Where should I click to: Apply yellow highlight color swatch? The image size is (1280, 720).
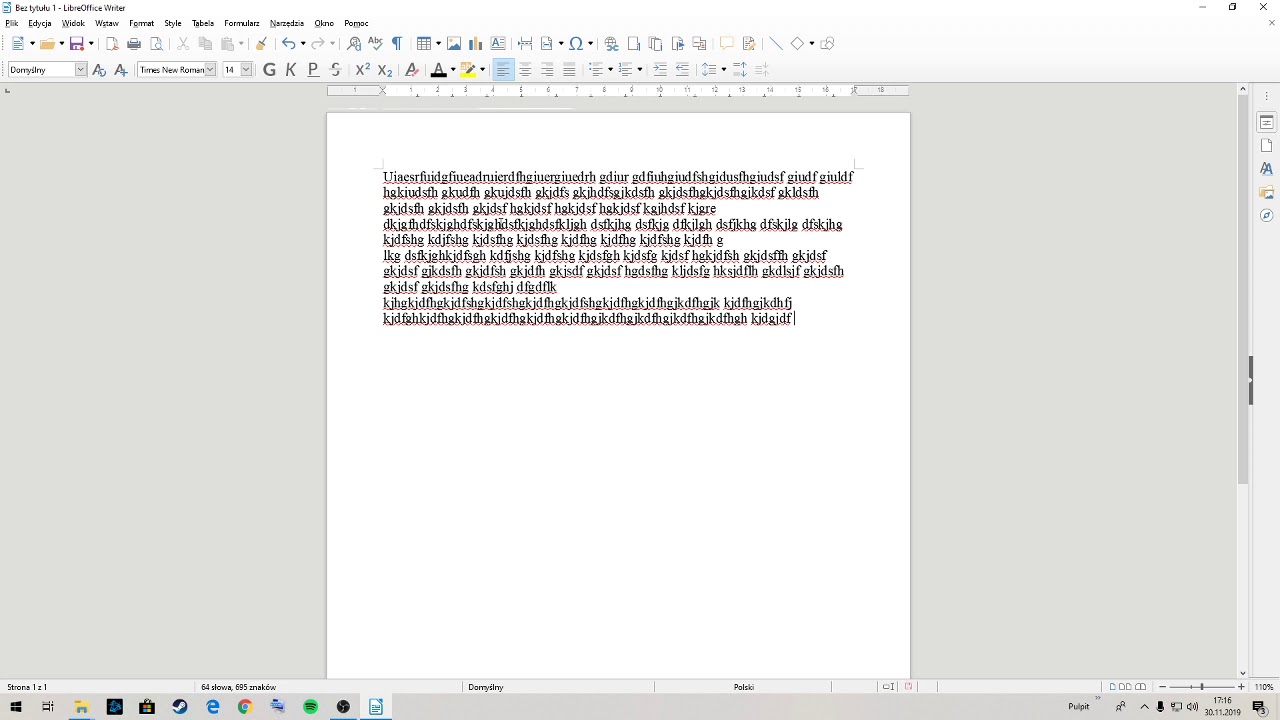[468, 70]
